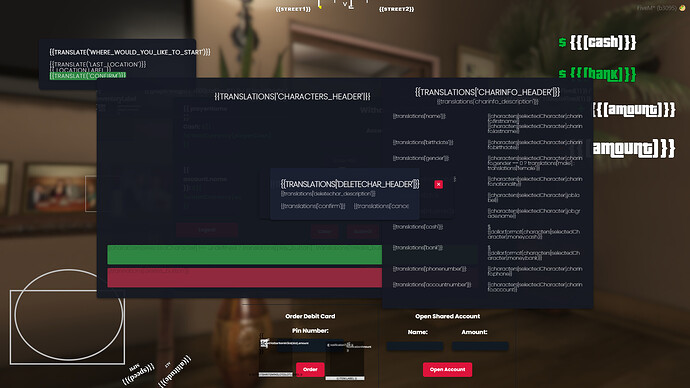Click the red Order button
The width and height of the screenshot is (690, 388).
tap(310, 370)
